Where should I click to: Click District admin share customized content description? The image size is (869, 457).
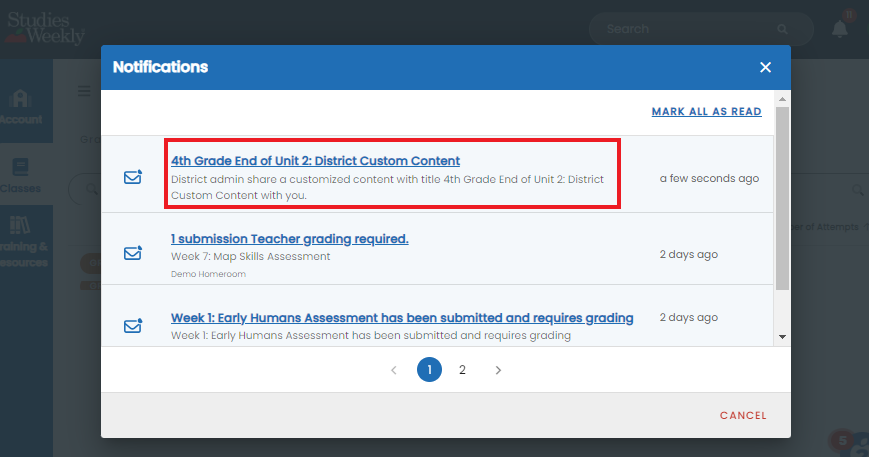click(387, 187)
